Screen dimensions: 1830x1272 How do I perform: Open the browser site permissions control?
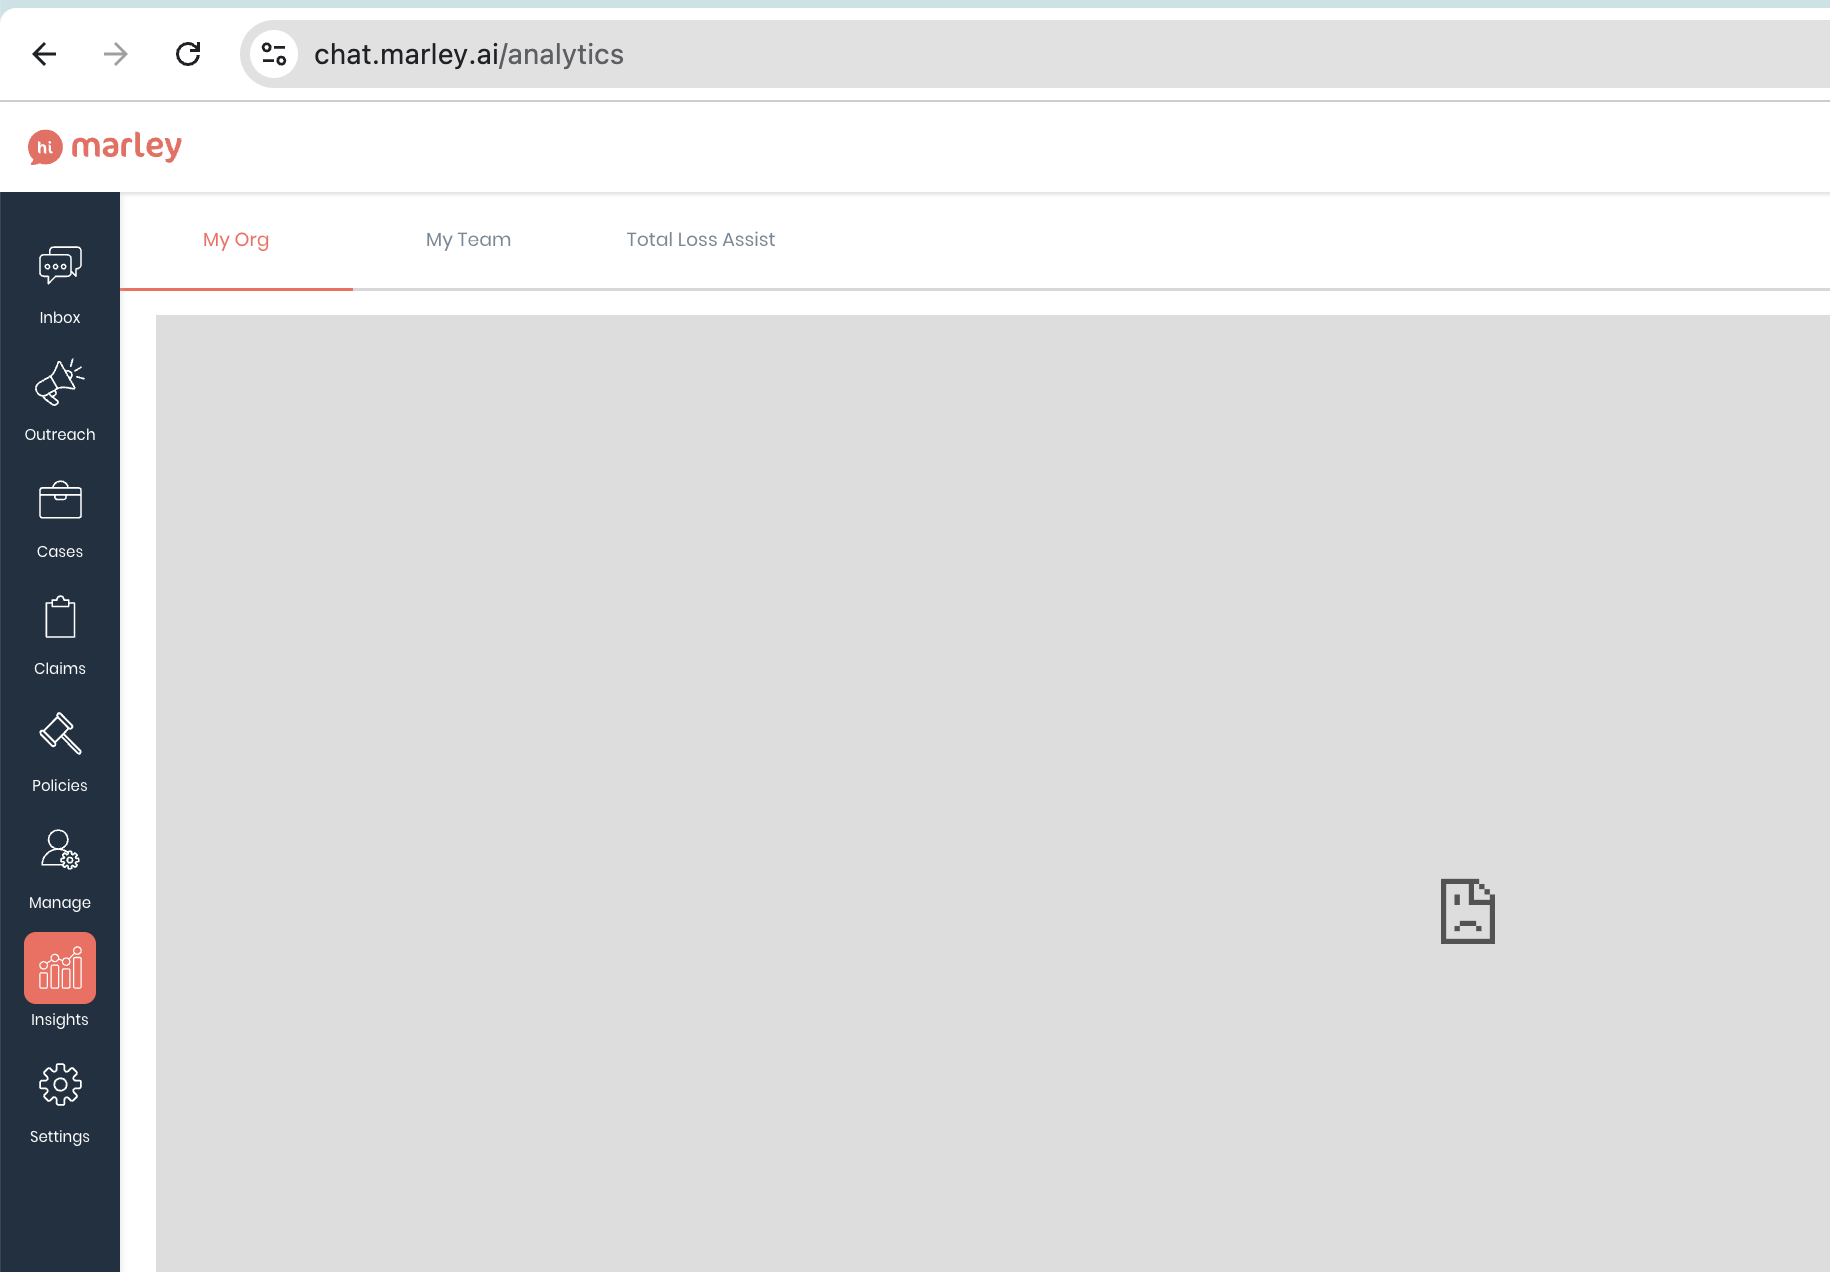coord(273,54)
